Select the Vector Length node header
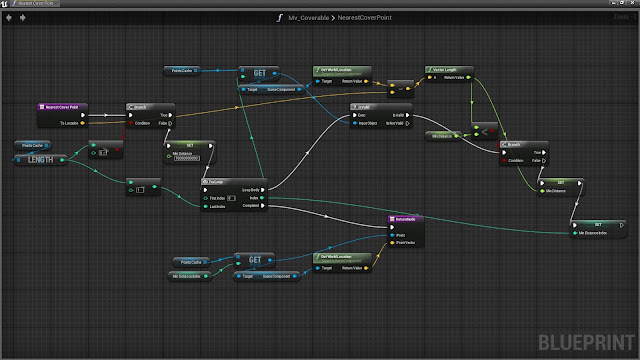The width and height of the screenshot is (640, 360). 449,69
